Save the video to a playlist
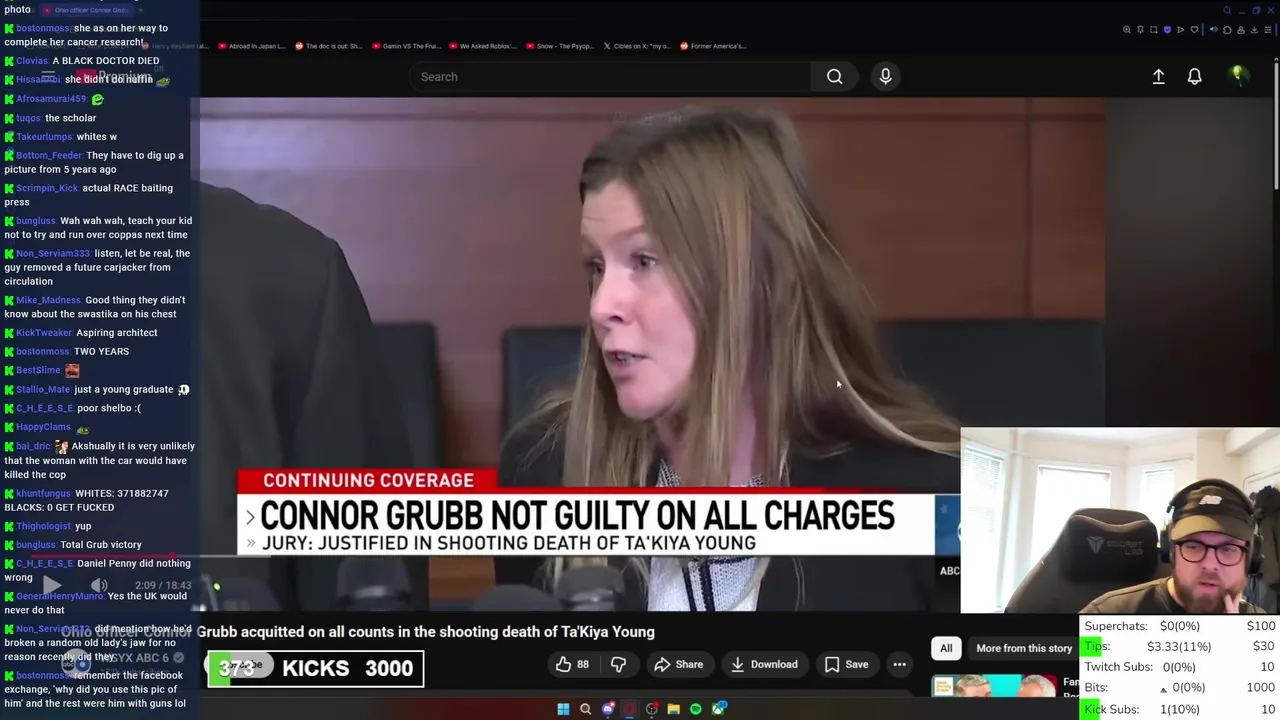1280x720 pixels. pyautogui.click(x=846, y=664)
